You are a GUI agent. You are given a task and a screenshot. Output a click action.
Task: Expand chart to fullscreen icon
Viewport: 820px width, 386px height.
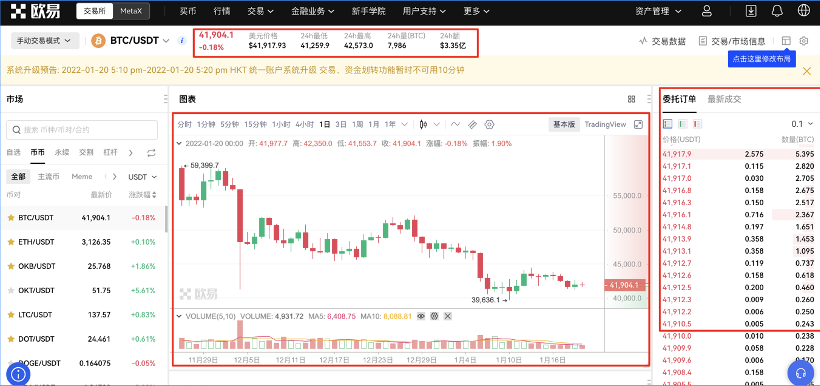[638, 124]
